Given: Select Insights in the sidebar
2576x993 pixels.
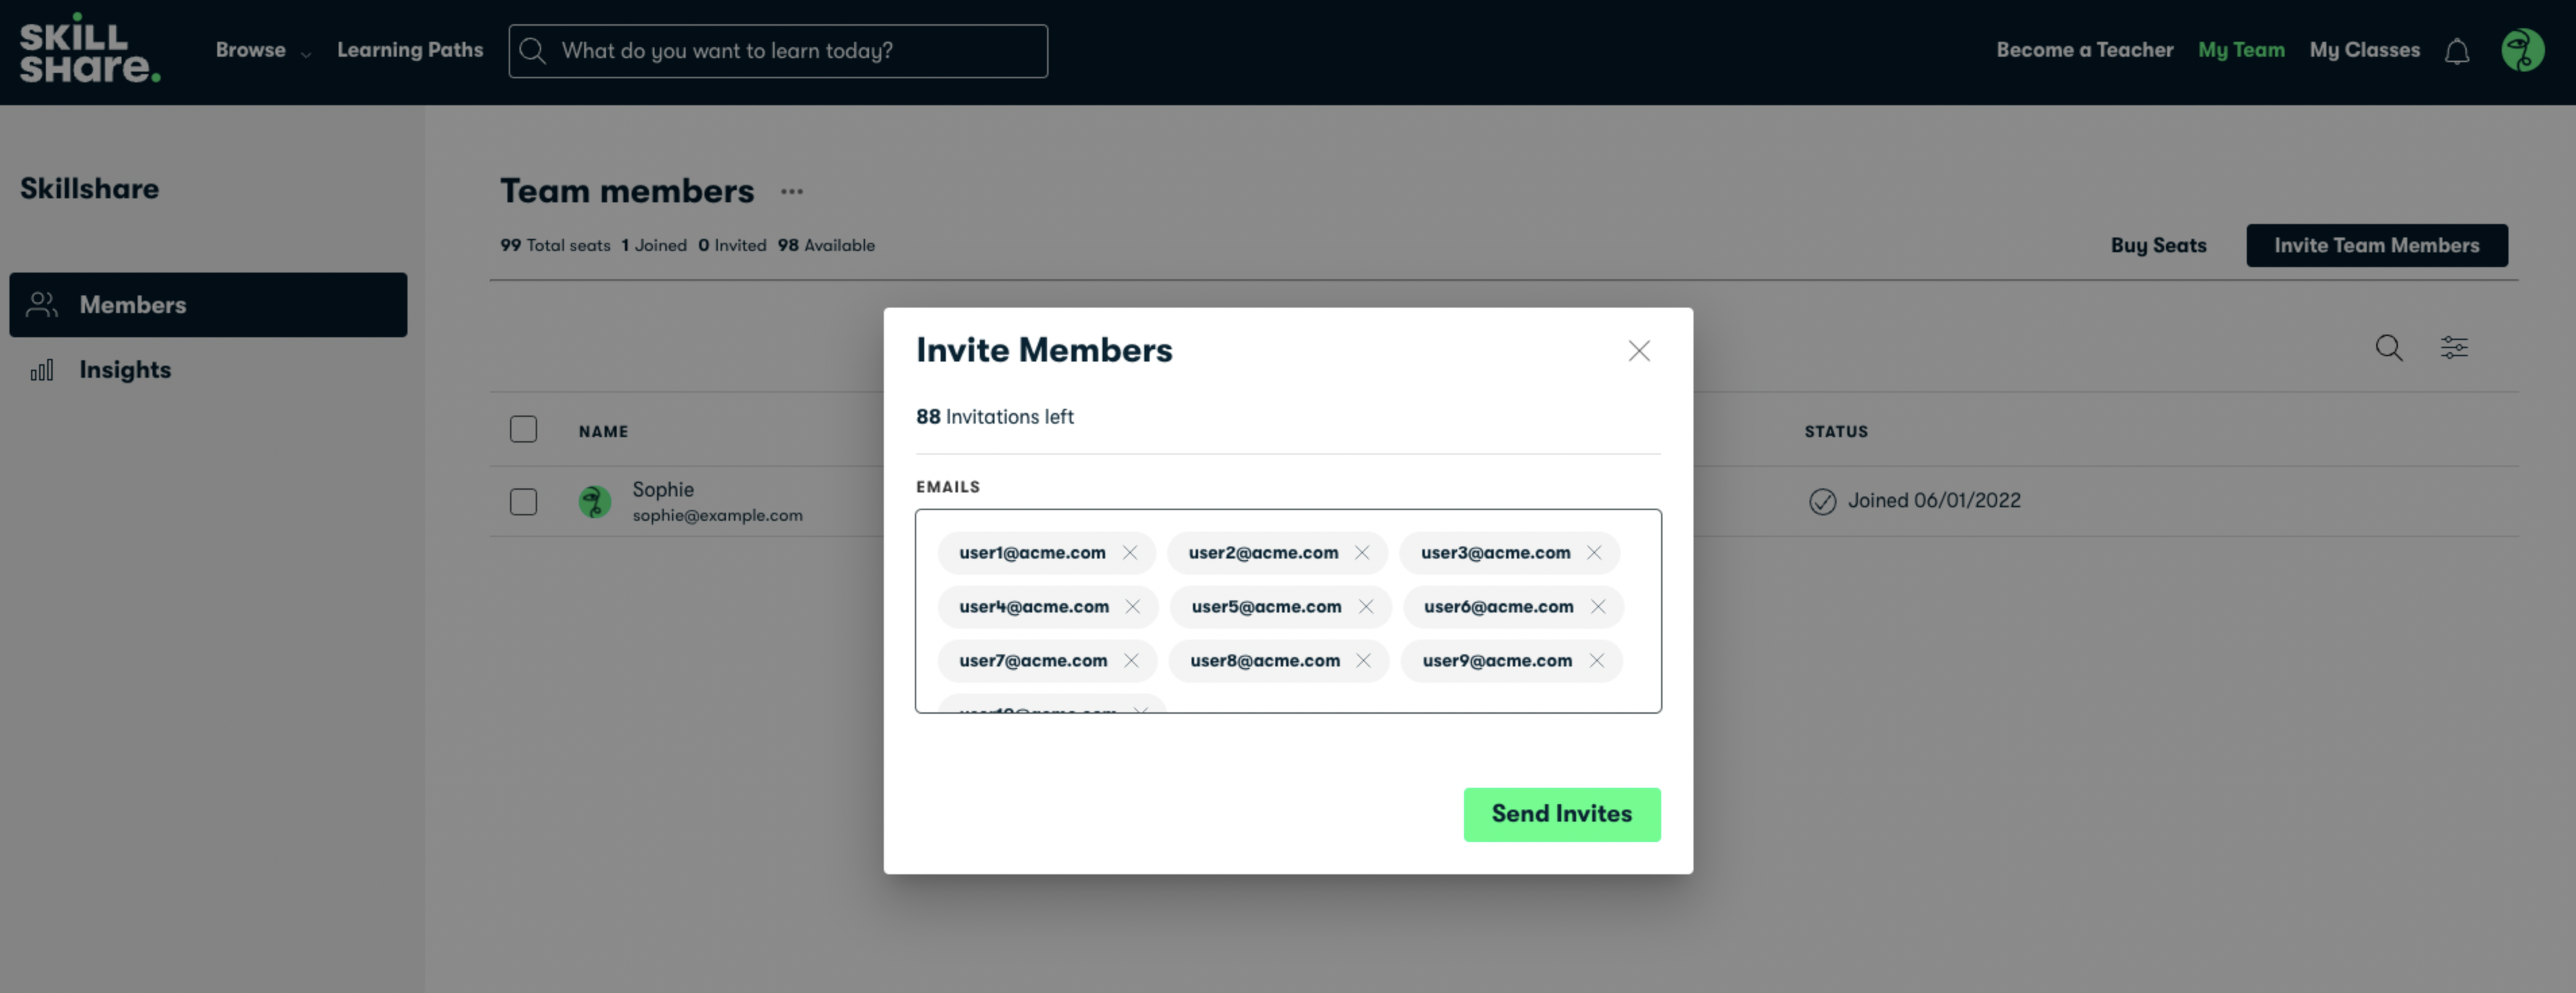Looking at the screenshot, I should 208,370.
